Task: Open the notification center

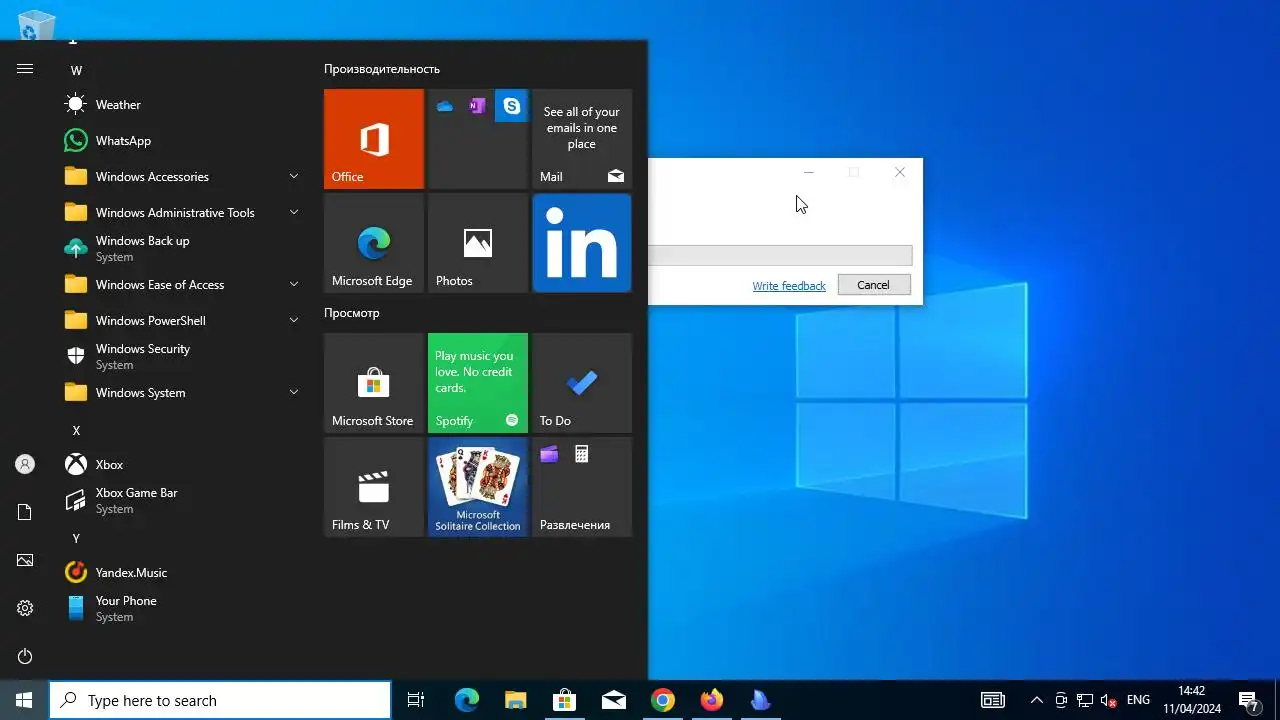Action: [1249, 700]
